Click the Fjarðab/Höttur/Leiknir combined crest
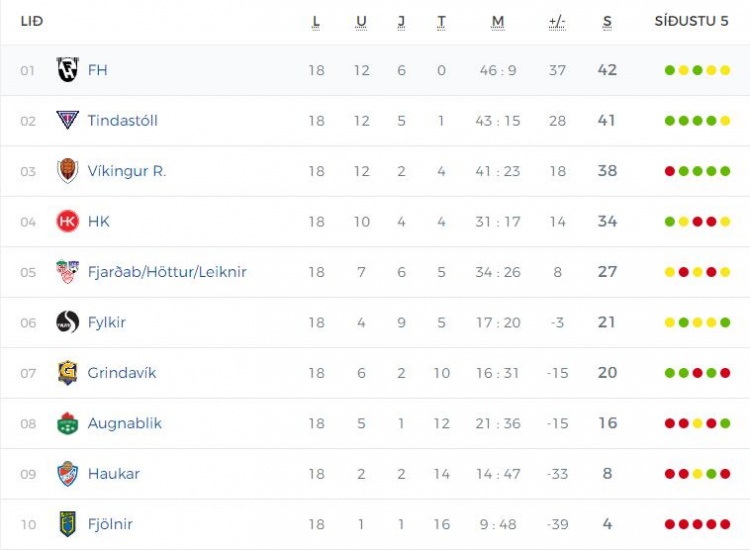 point(67,272)
